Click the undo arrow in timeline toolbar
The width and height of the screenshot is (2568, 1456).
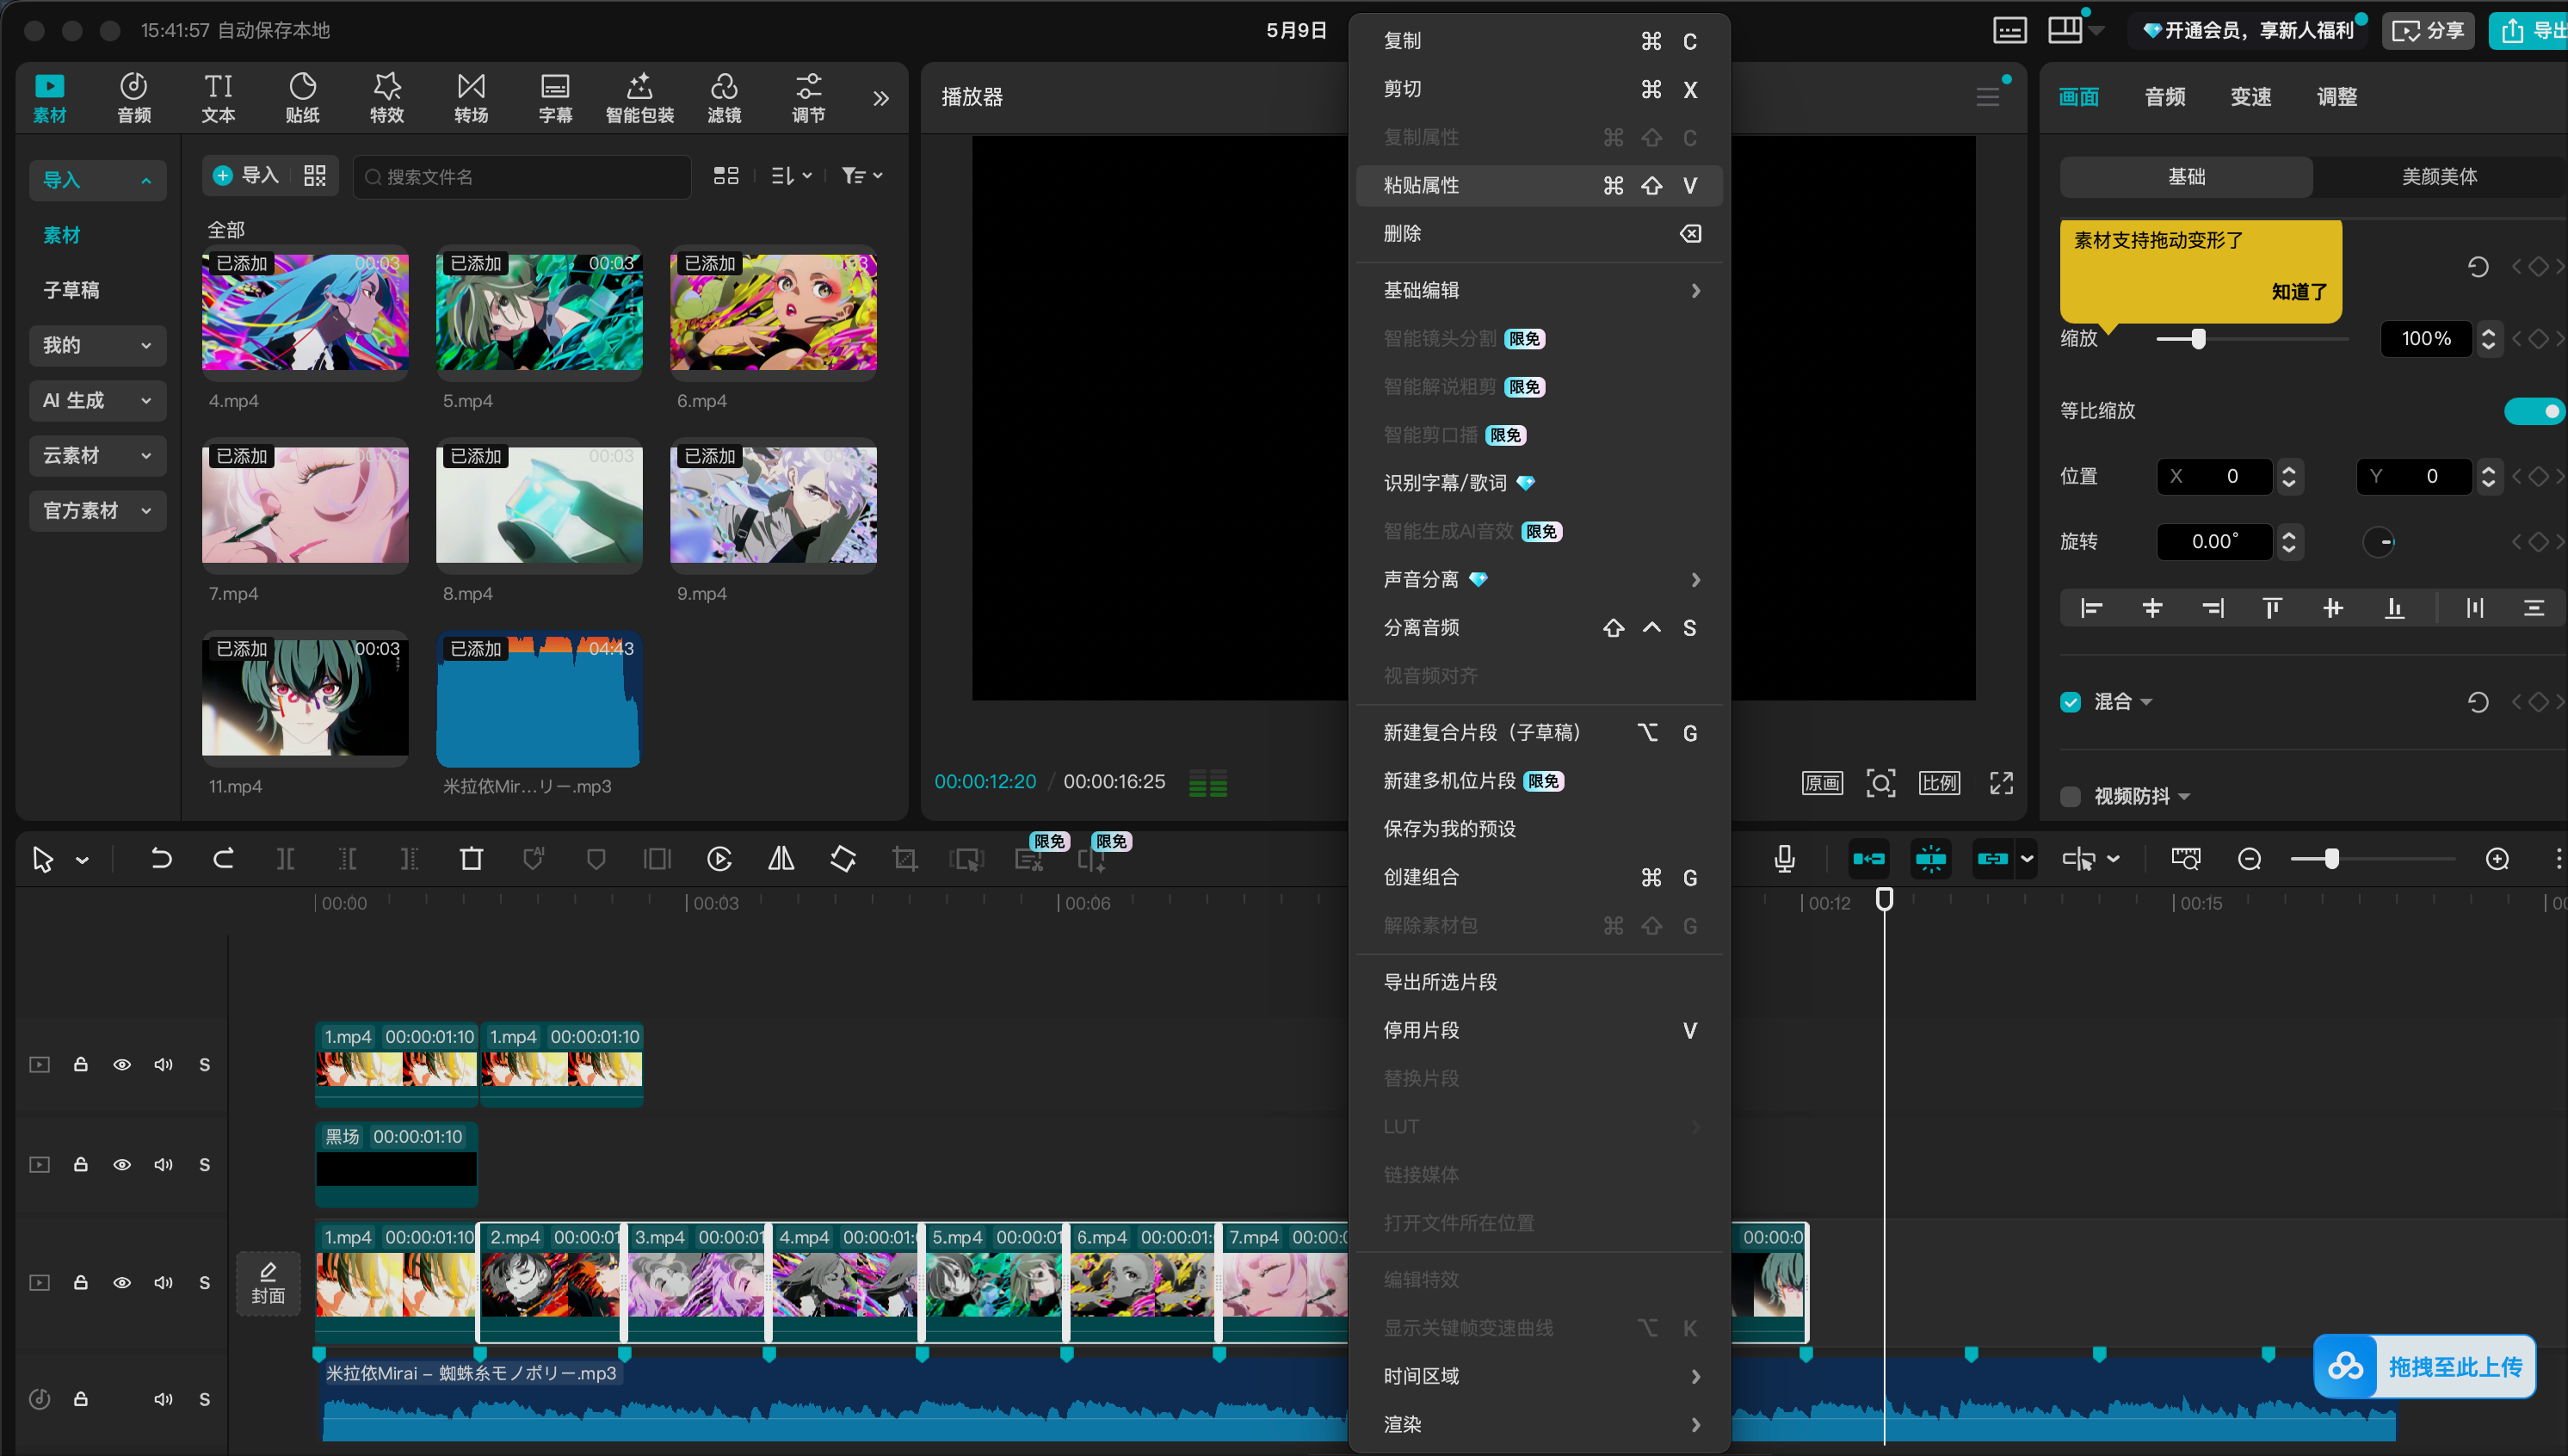161,859
